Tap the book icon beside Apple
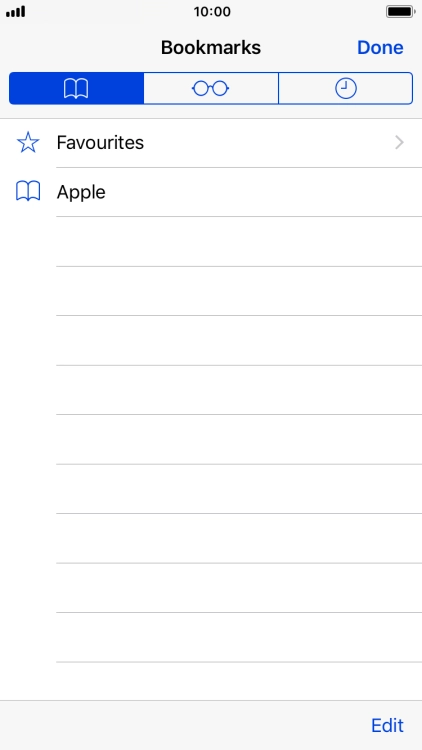422x750 pixels. click(x=28, y=191)
